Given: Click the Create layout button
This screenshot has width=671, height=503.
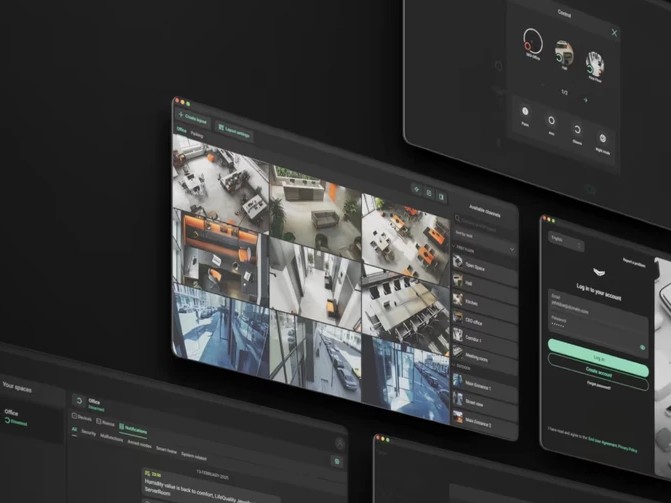Looking at the screenshot, I should (194, 118).
